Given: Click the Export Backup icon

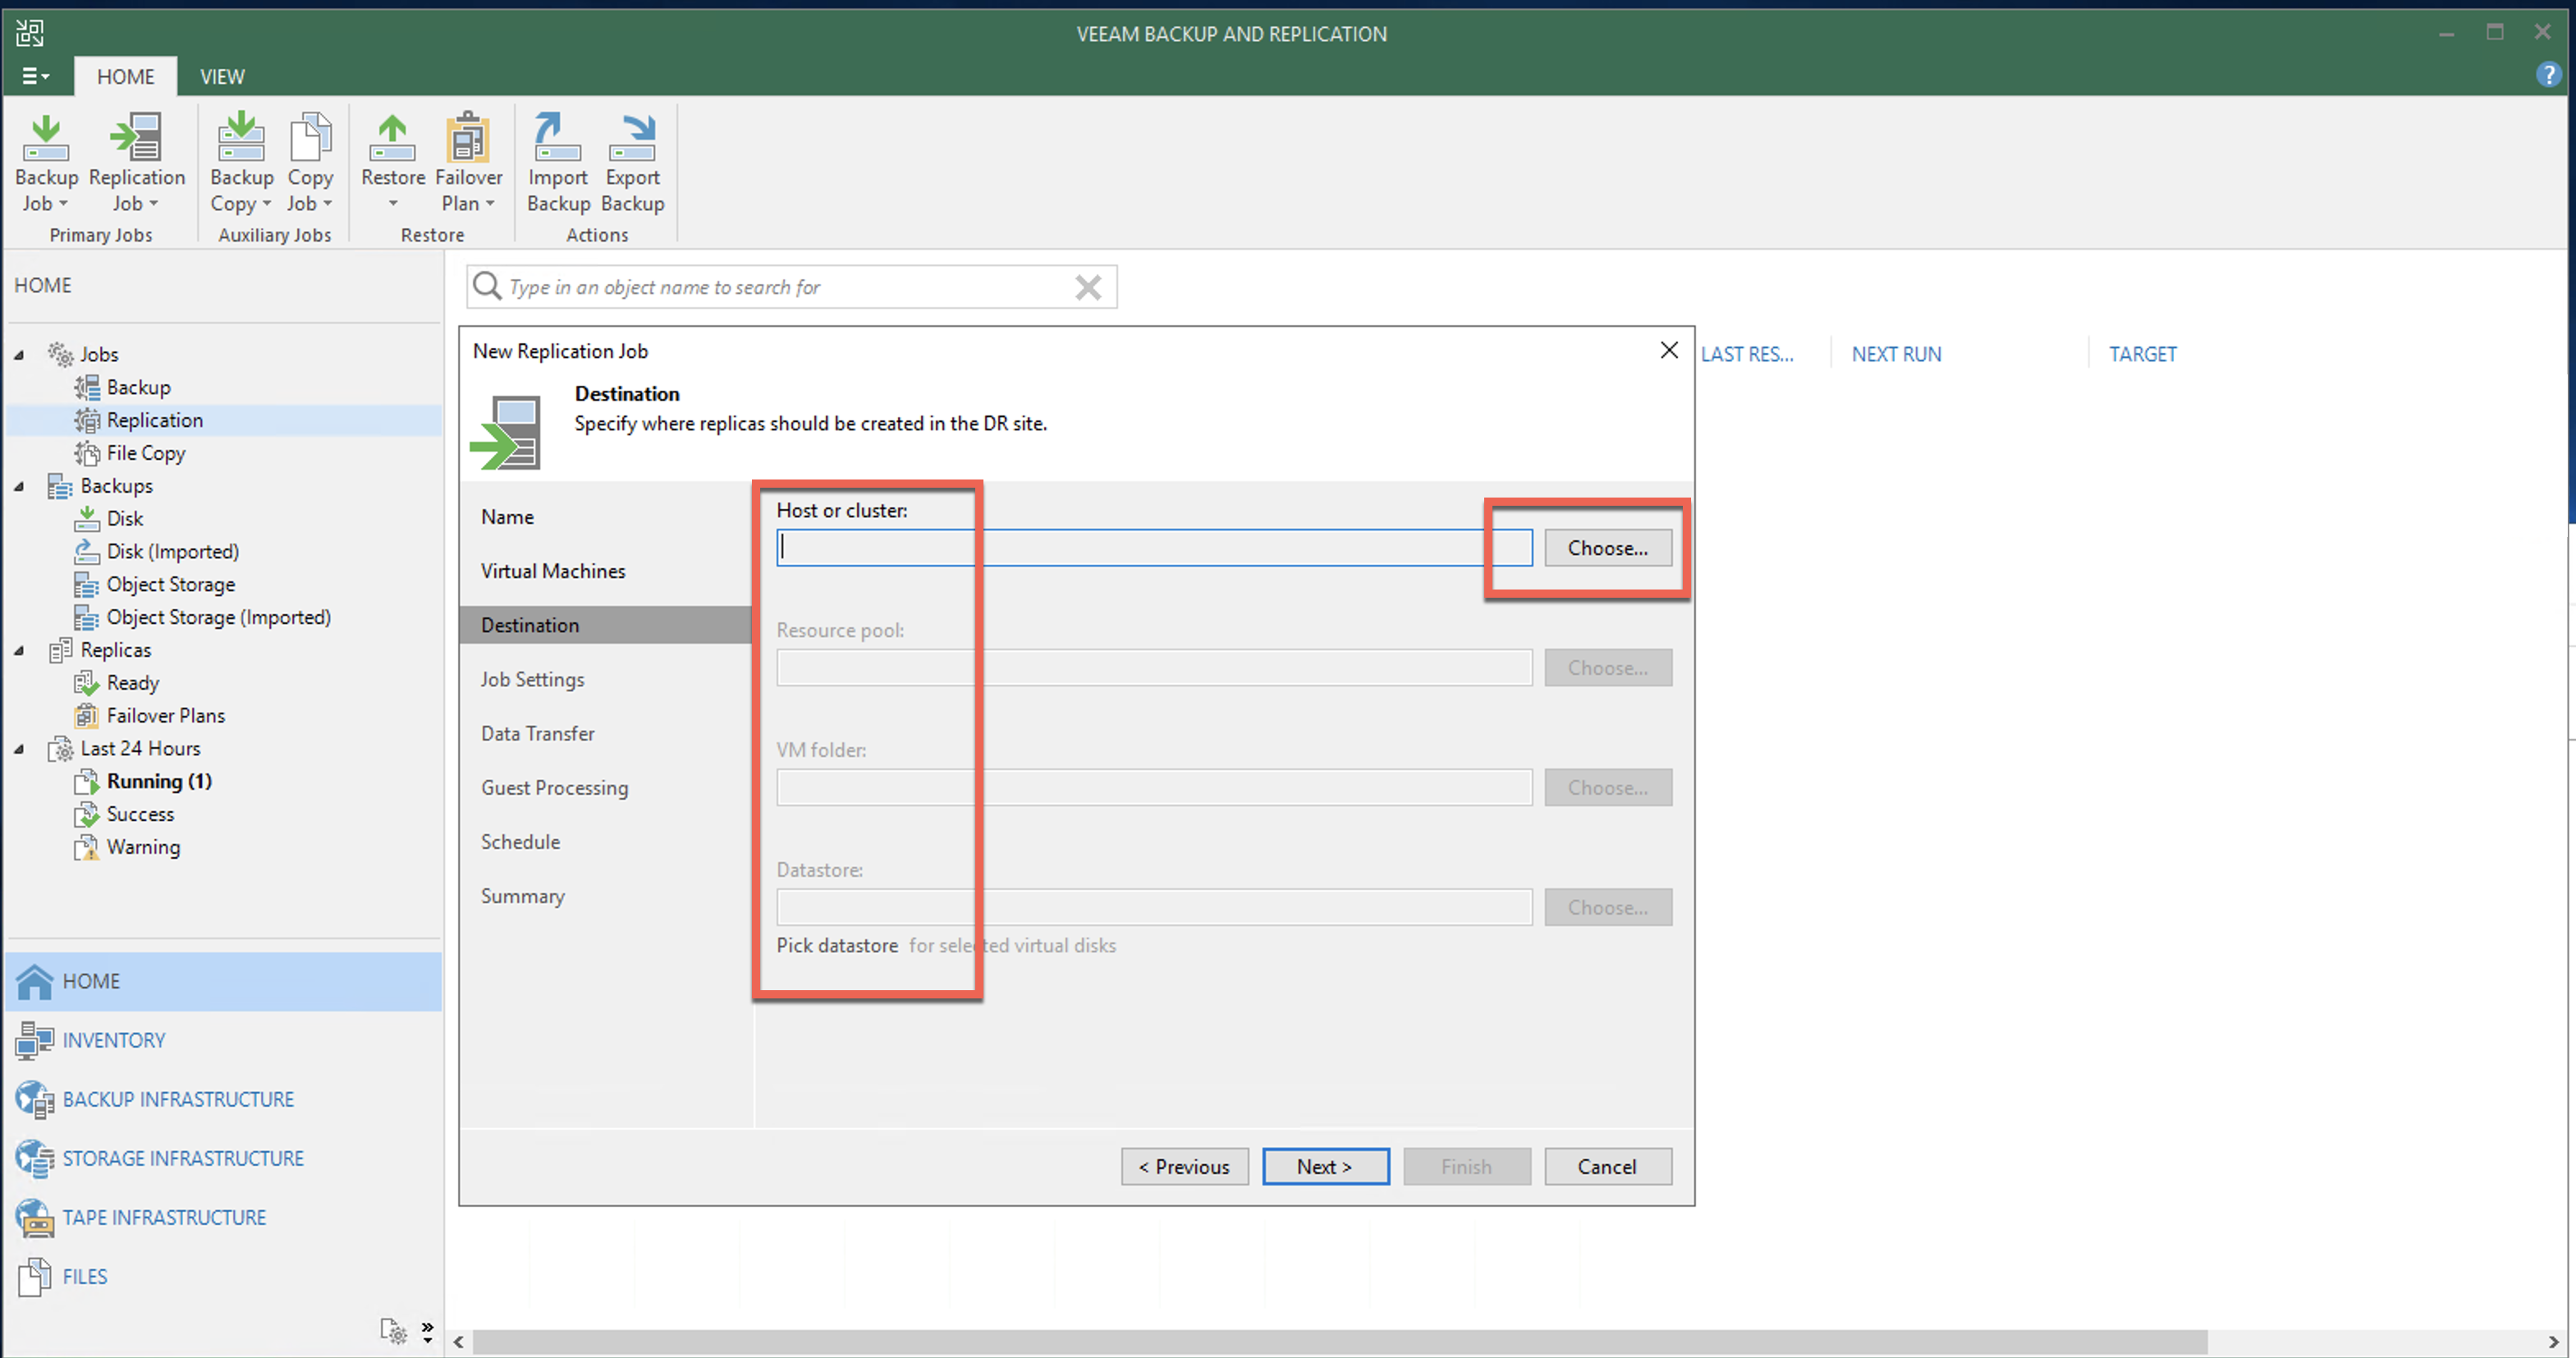Looking at the screenshot, I should pos(632,140).
